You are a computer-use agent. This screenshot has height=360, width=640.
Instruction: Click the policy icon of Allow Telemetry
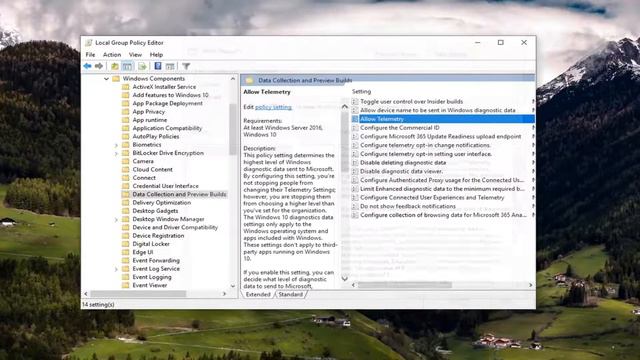click(x=355, y=119)
